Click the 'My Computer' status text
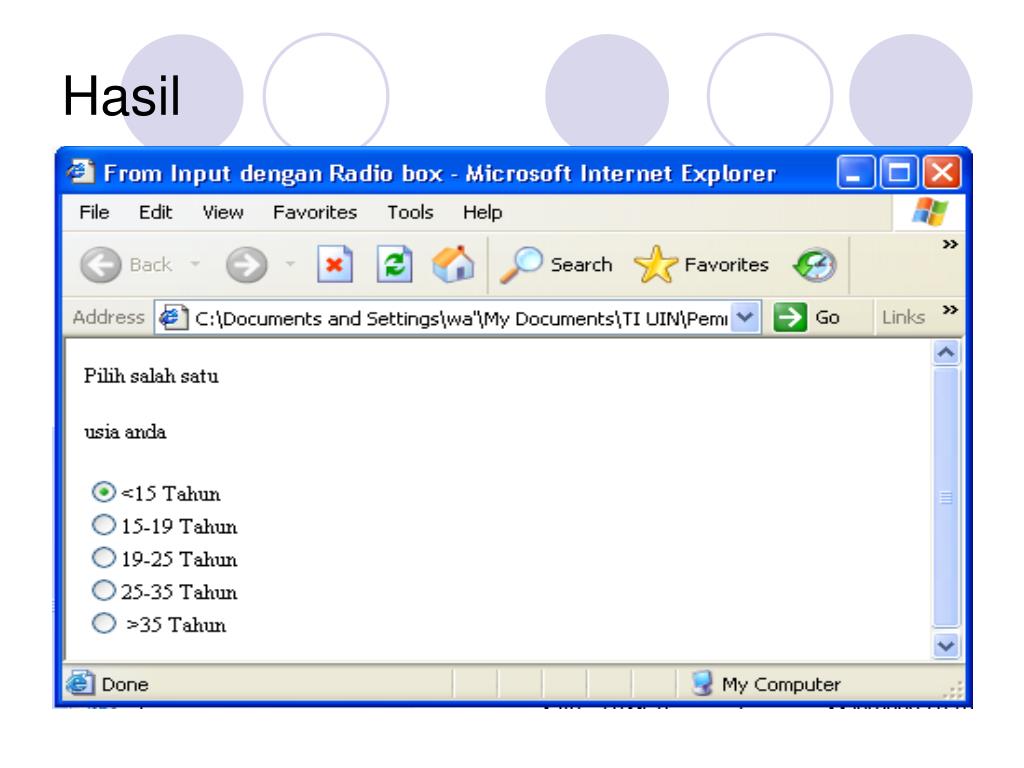The width and height of the screenshot is (1024, 768). (781, 684)
